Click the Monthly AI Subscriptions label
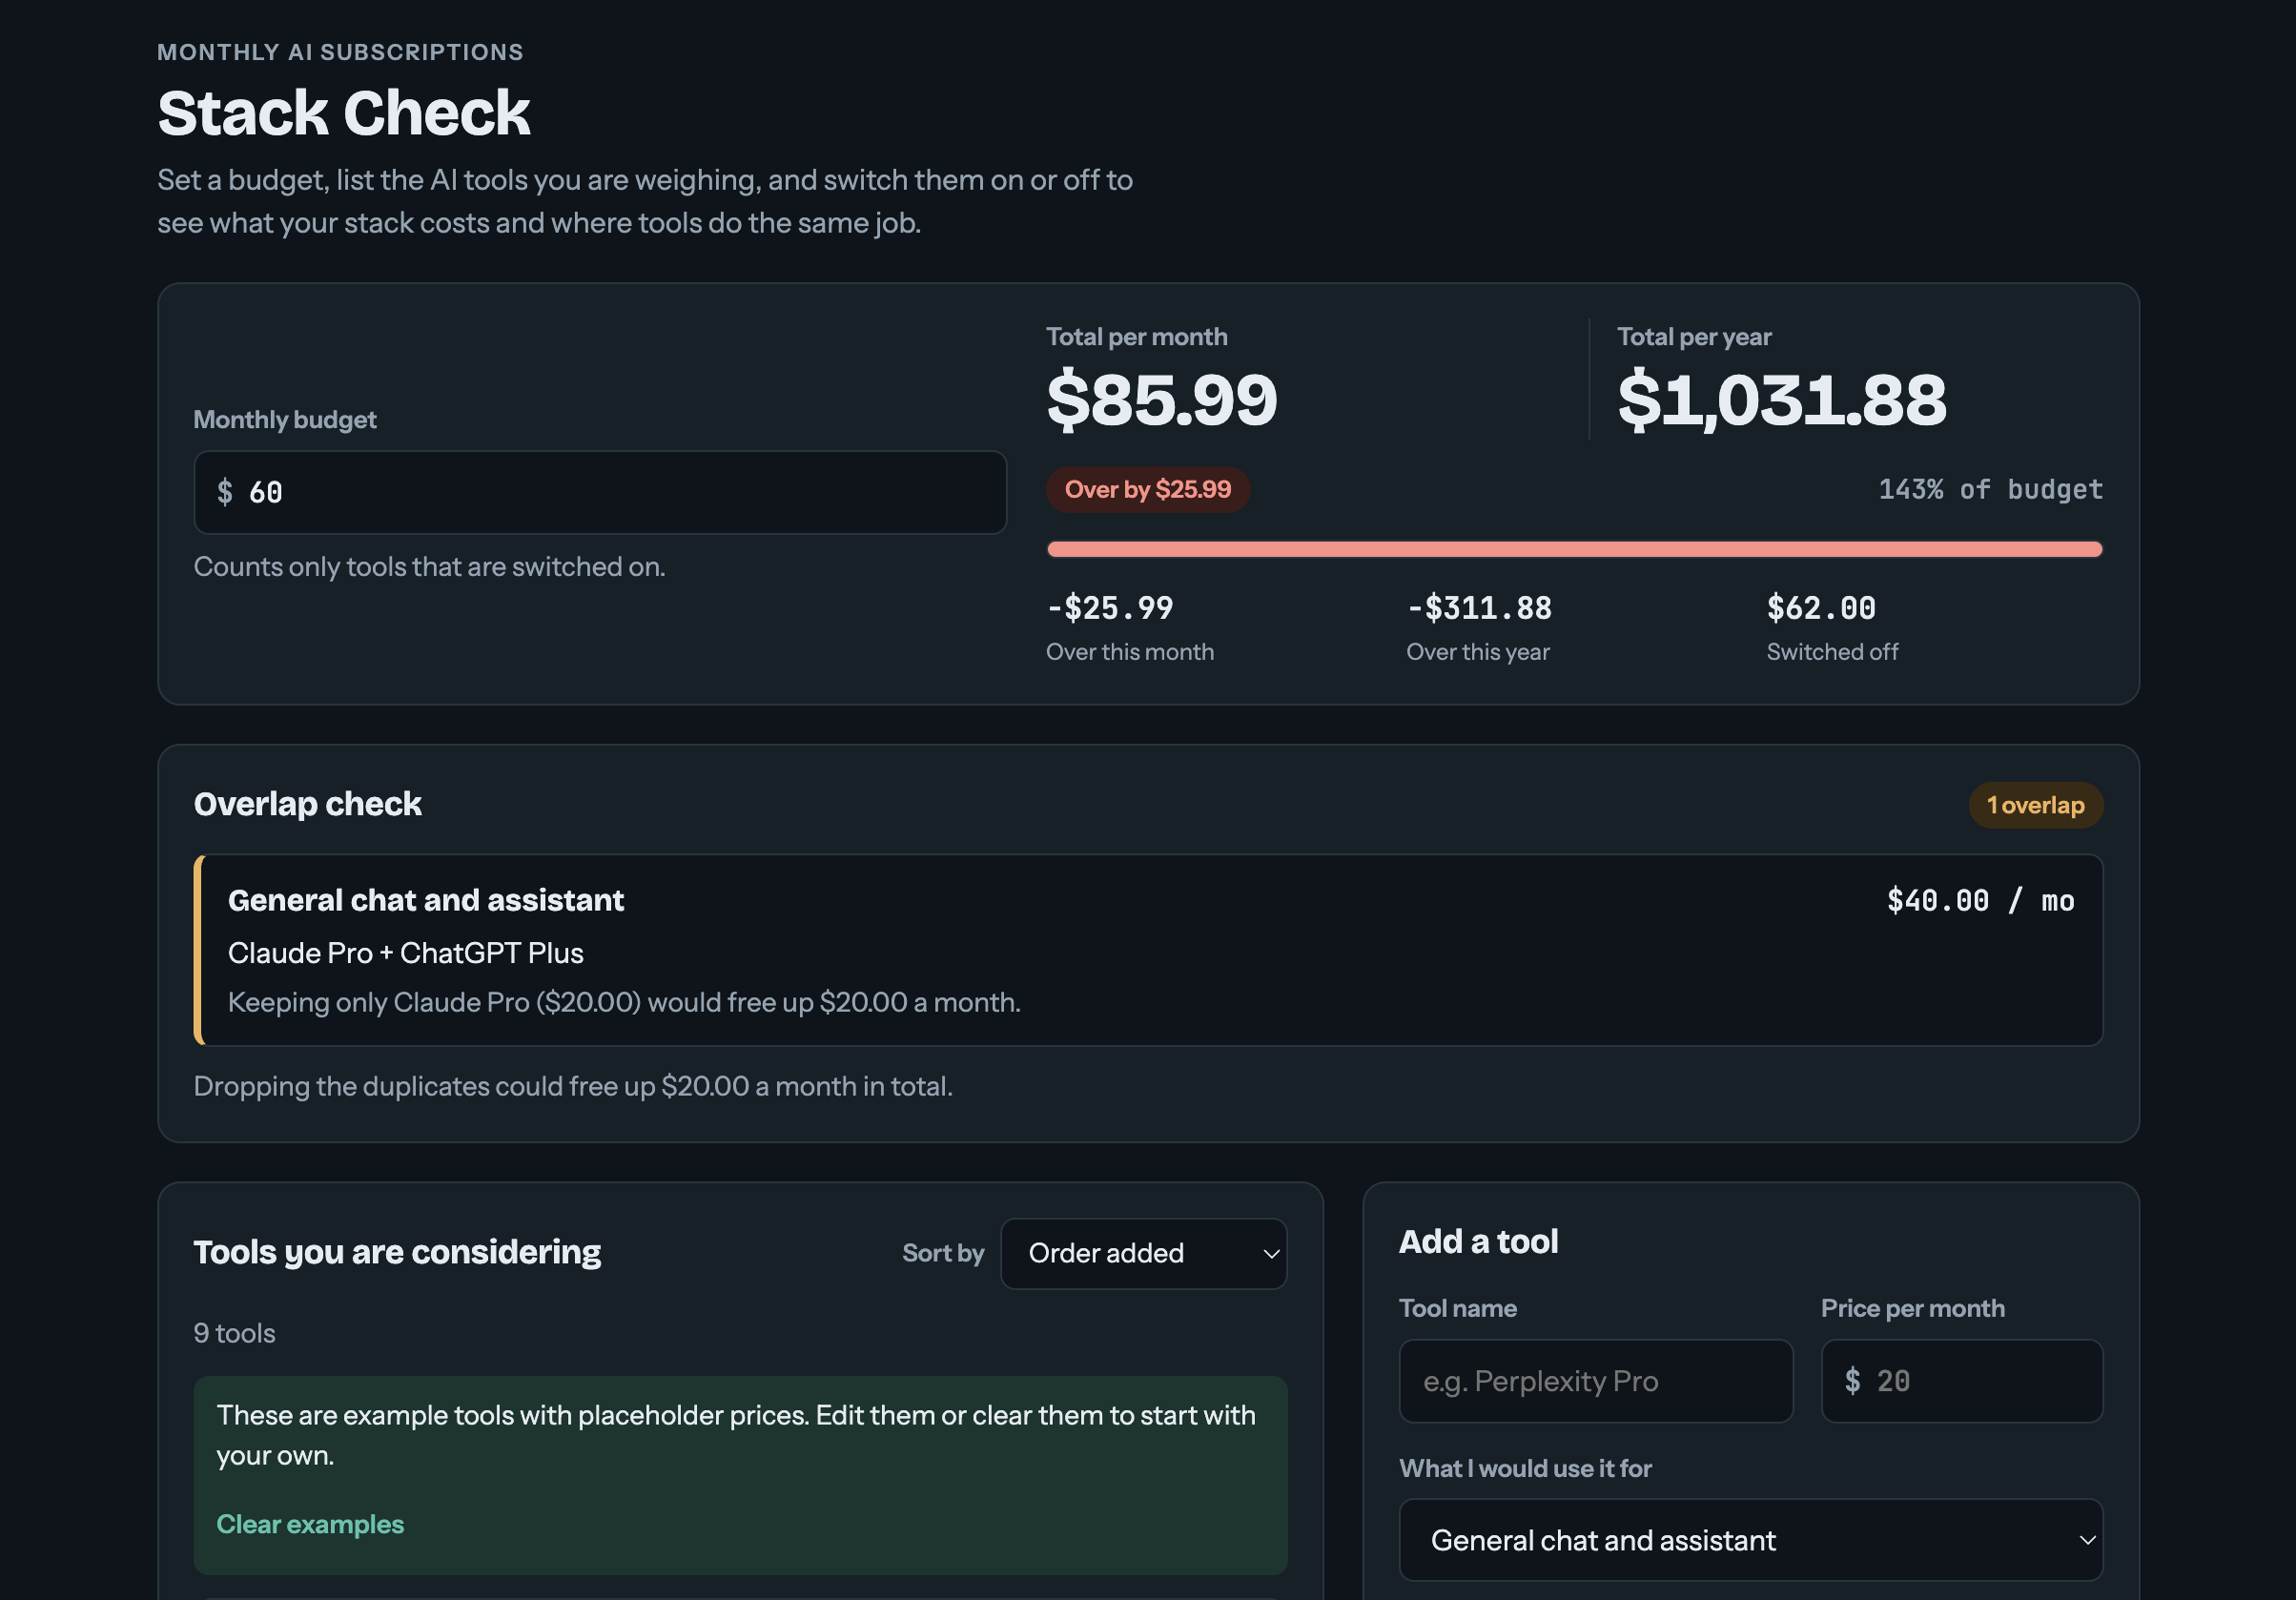 point(340,52)
